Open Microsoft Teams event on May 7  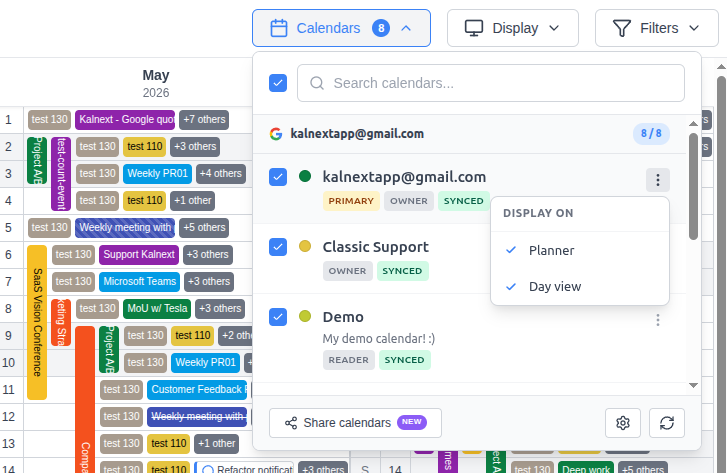pos(139,281)
